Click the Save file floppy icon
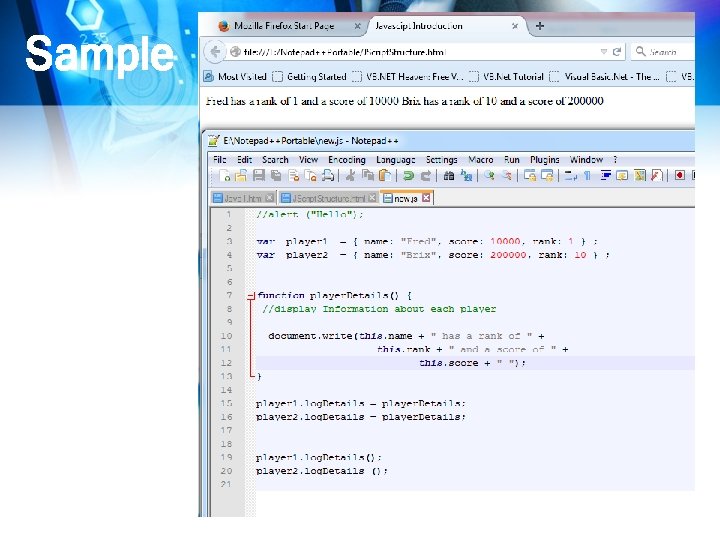Viewport: 720px width, 540px height. click(x=259, y=175)
